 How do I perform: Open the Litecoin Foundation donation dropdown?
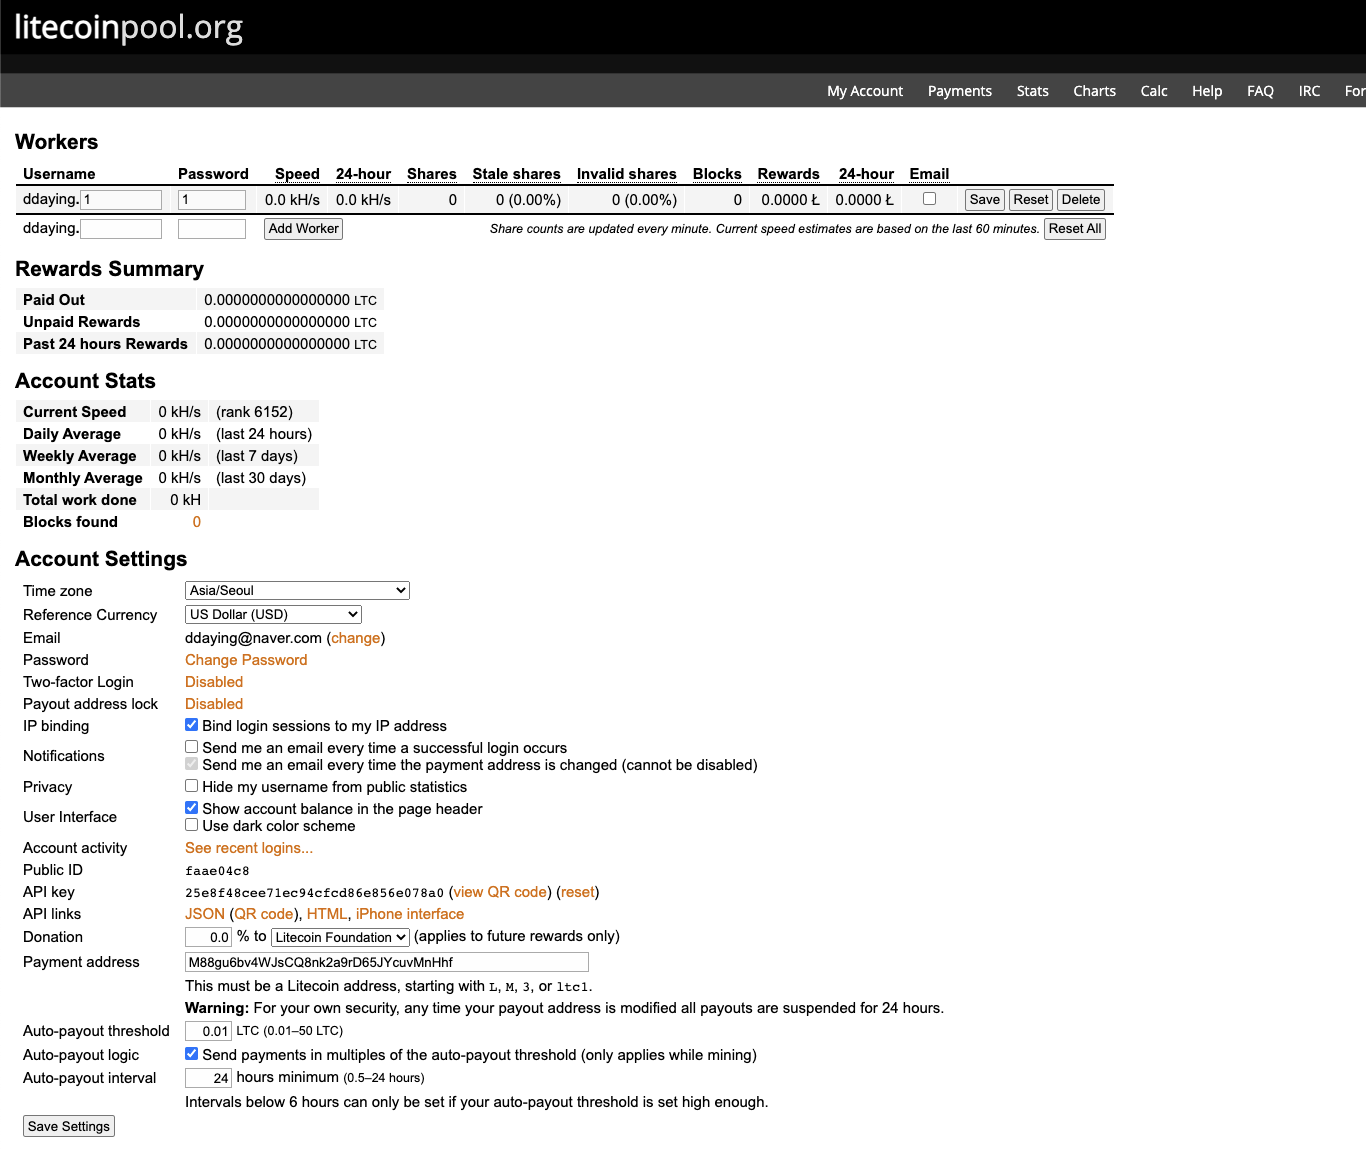[340, 937]
